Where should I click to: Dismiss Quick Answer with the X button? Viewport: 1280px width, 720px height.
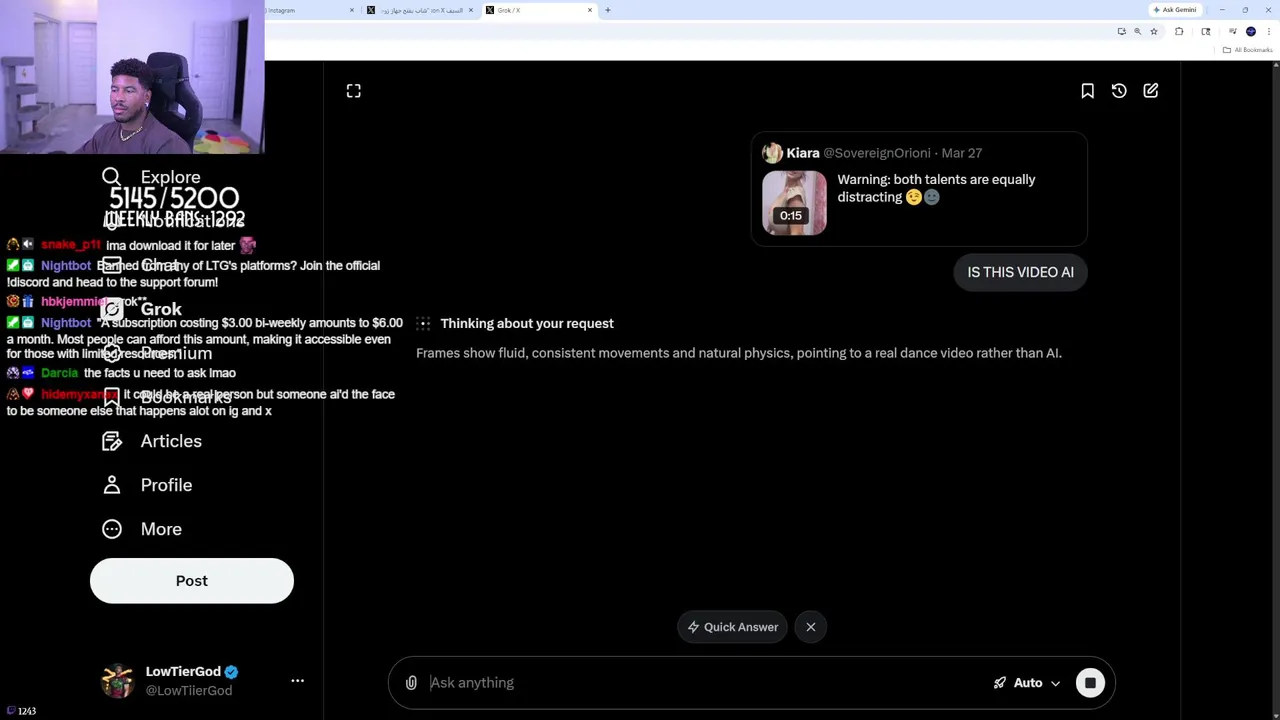[x=811, y=627]
